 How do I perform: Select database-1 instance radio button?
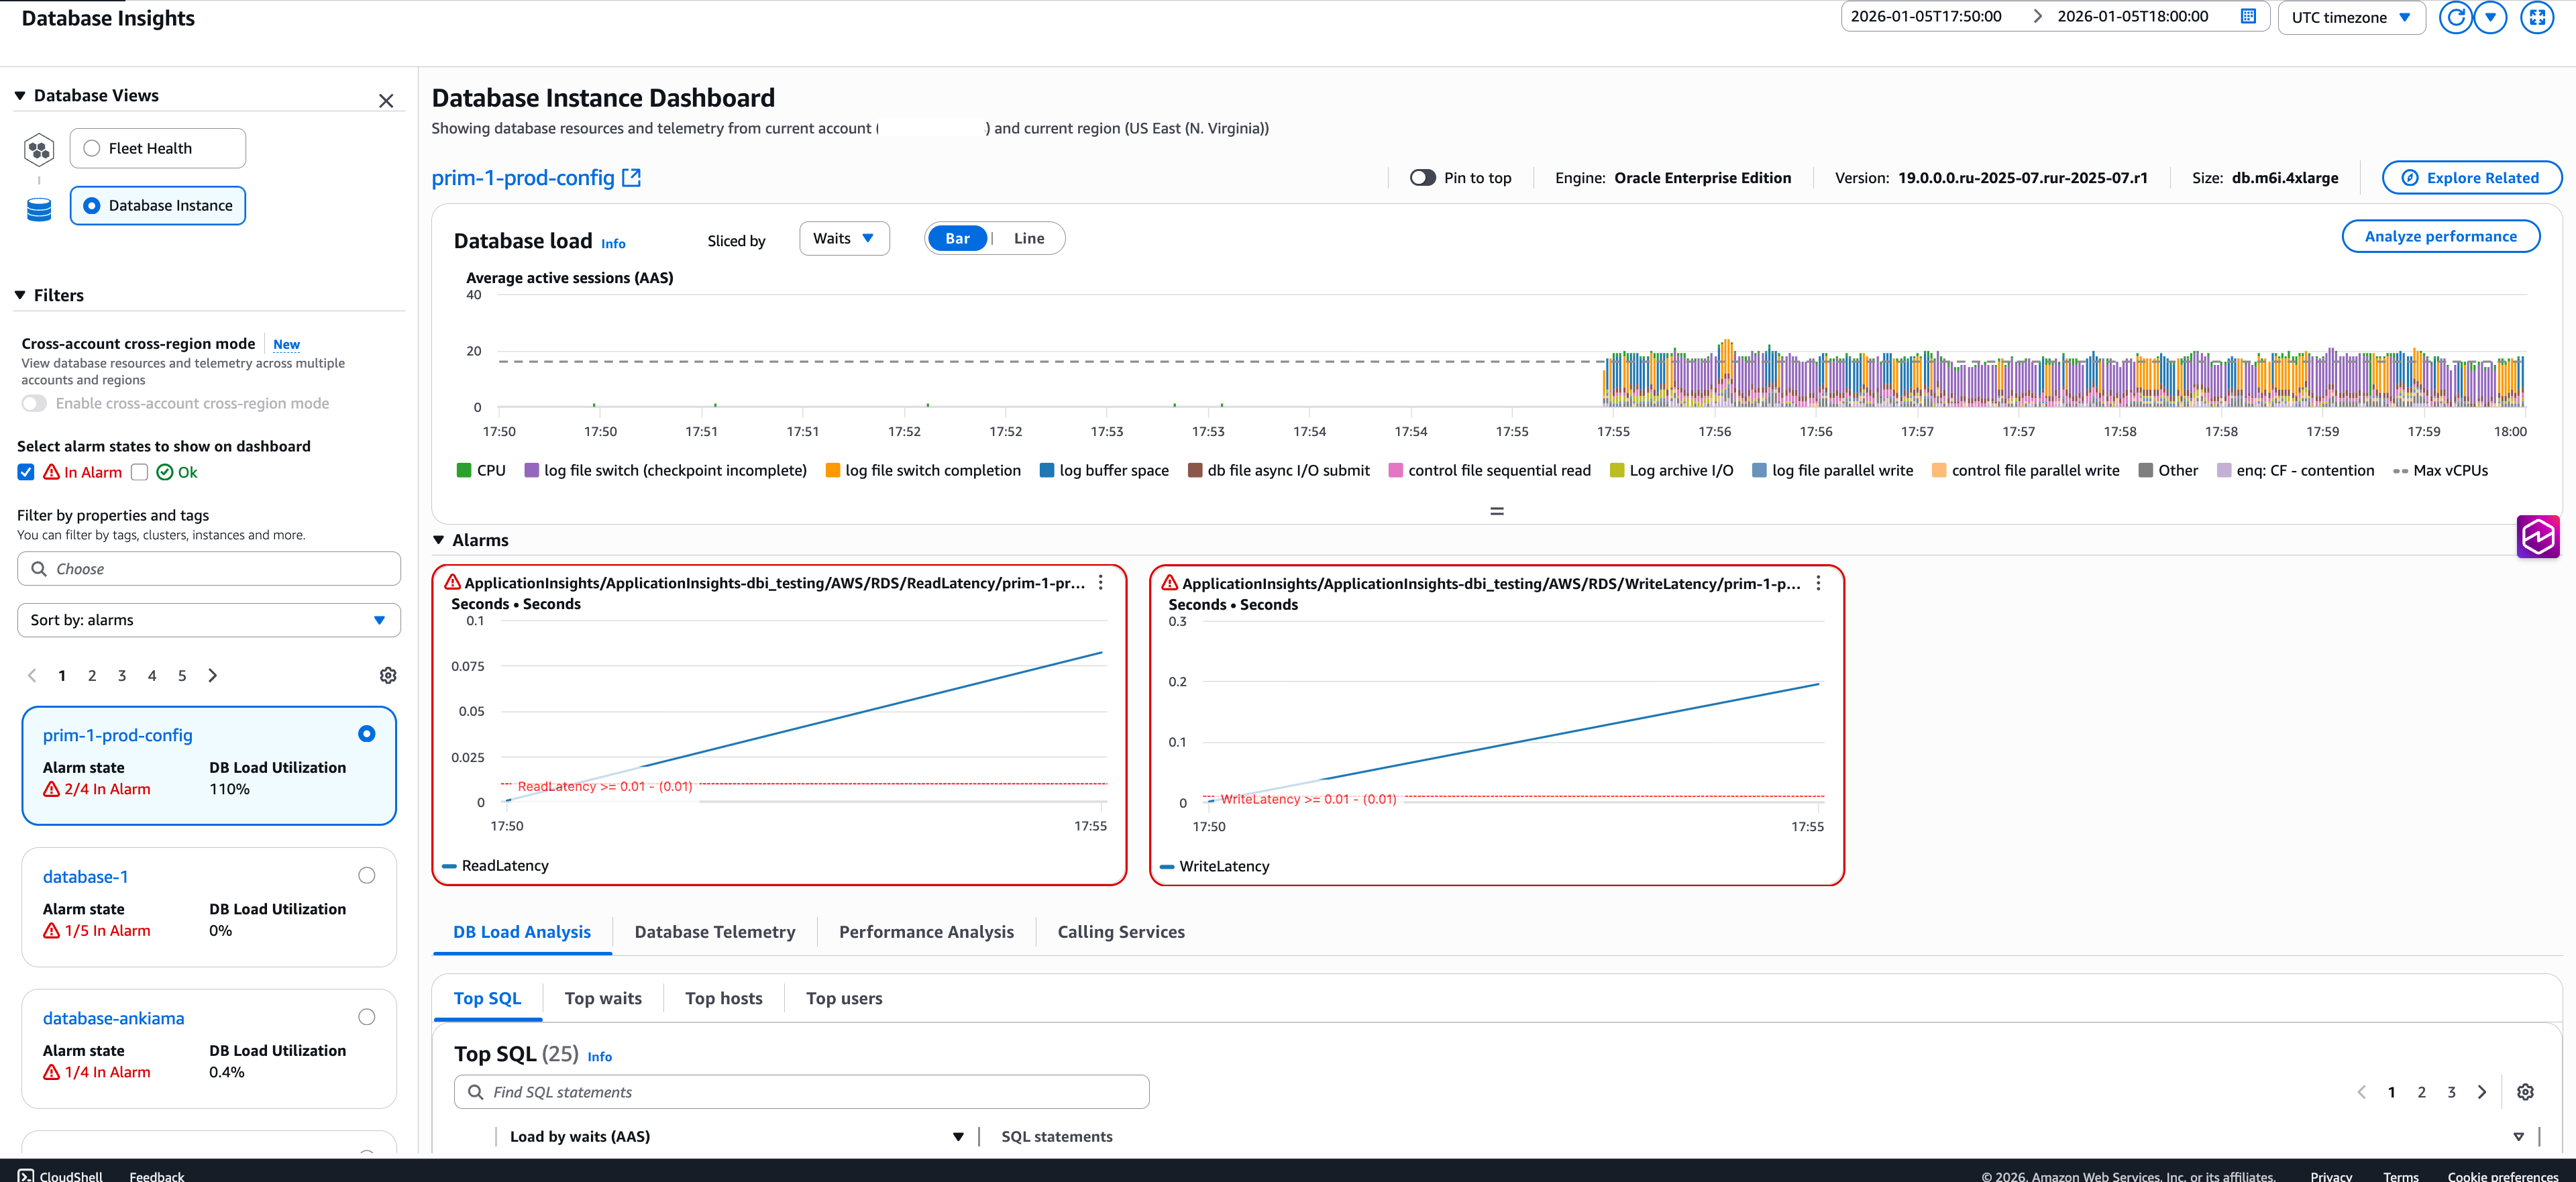coord(367,876)
